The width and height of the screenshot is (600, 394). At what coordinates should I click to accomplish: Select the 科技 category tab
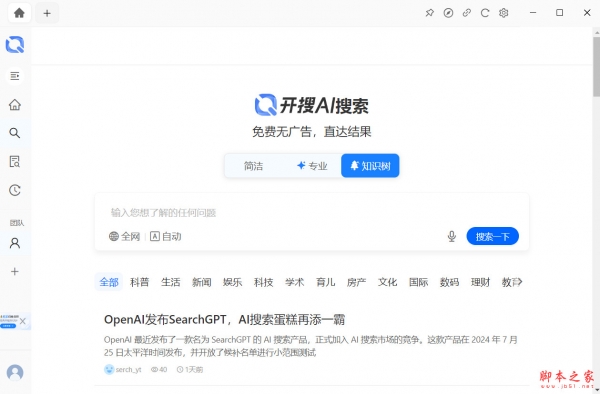pos(263,282)
